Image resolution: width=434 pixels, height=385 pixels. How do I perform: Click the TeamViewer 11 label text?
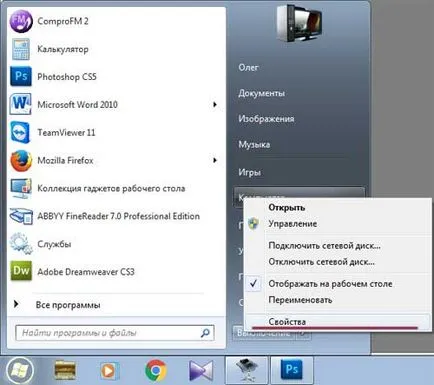[x=66, y=133]
